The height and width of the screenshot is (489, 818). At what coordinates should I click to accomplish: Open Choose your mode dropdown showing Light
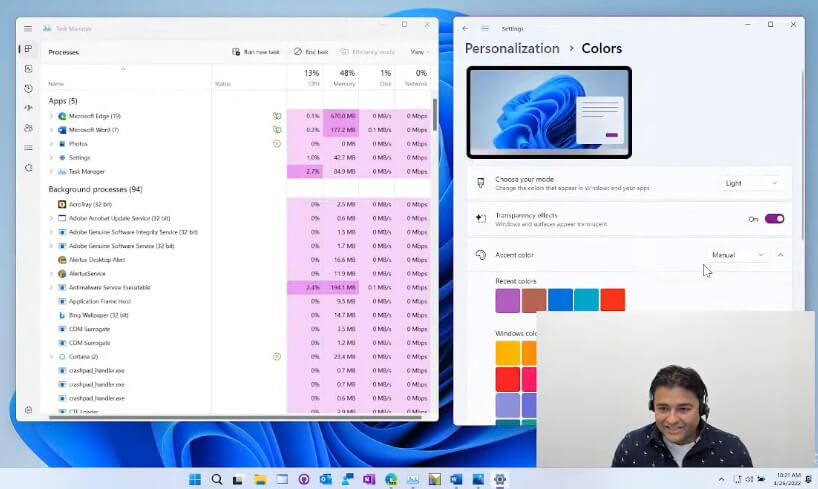[x=751, y=183]
